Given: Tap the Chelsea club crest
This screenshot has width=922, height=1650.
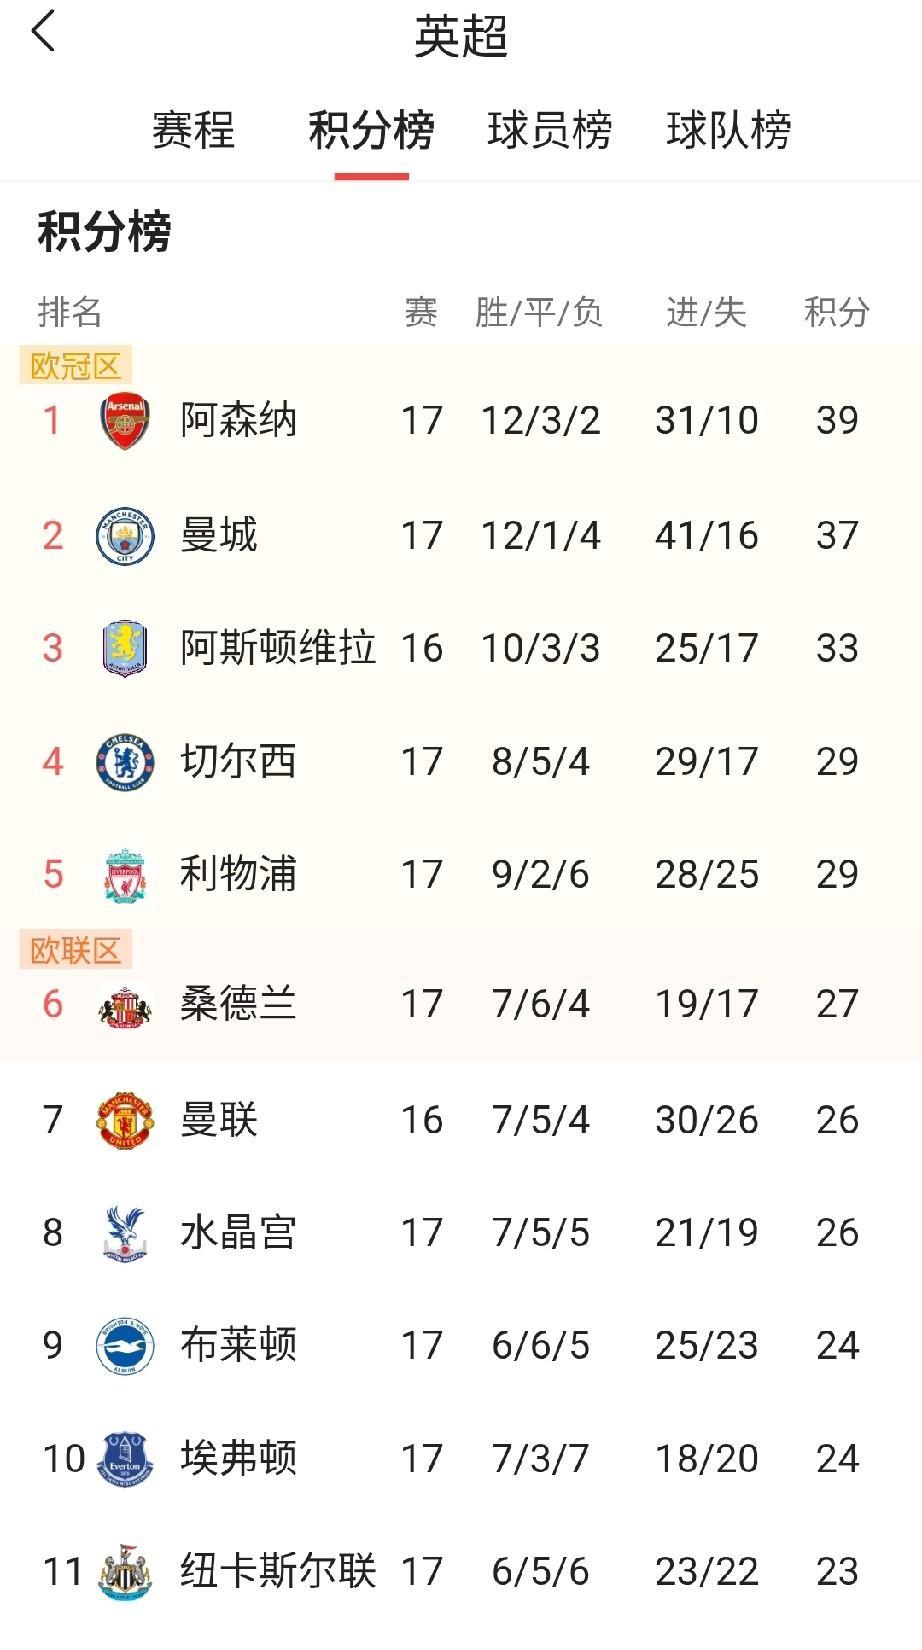Looking at the screenshot, I should [x=125, y=762].
